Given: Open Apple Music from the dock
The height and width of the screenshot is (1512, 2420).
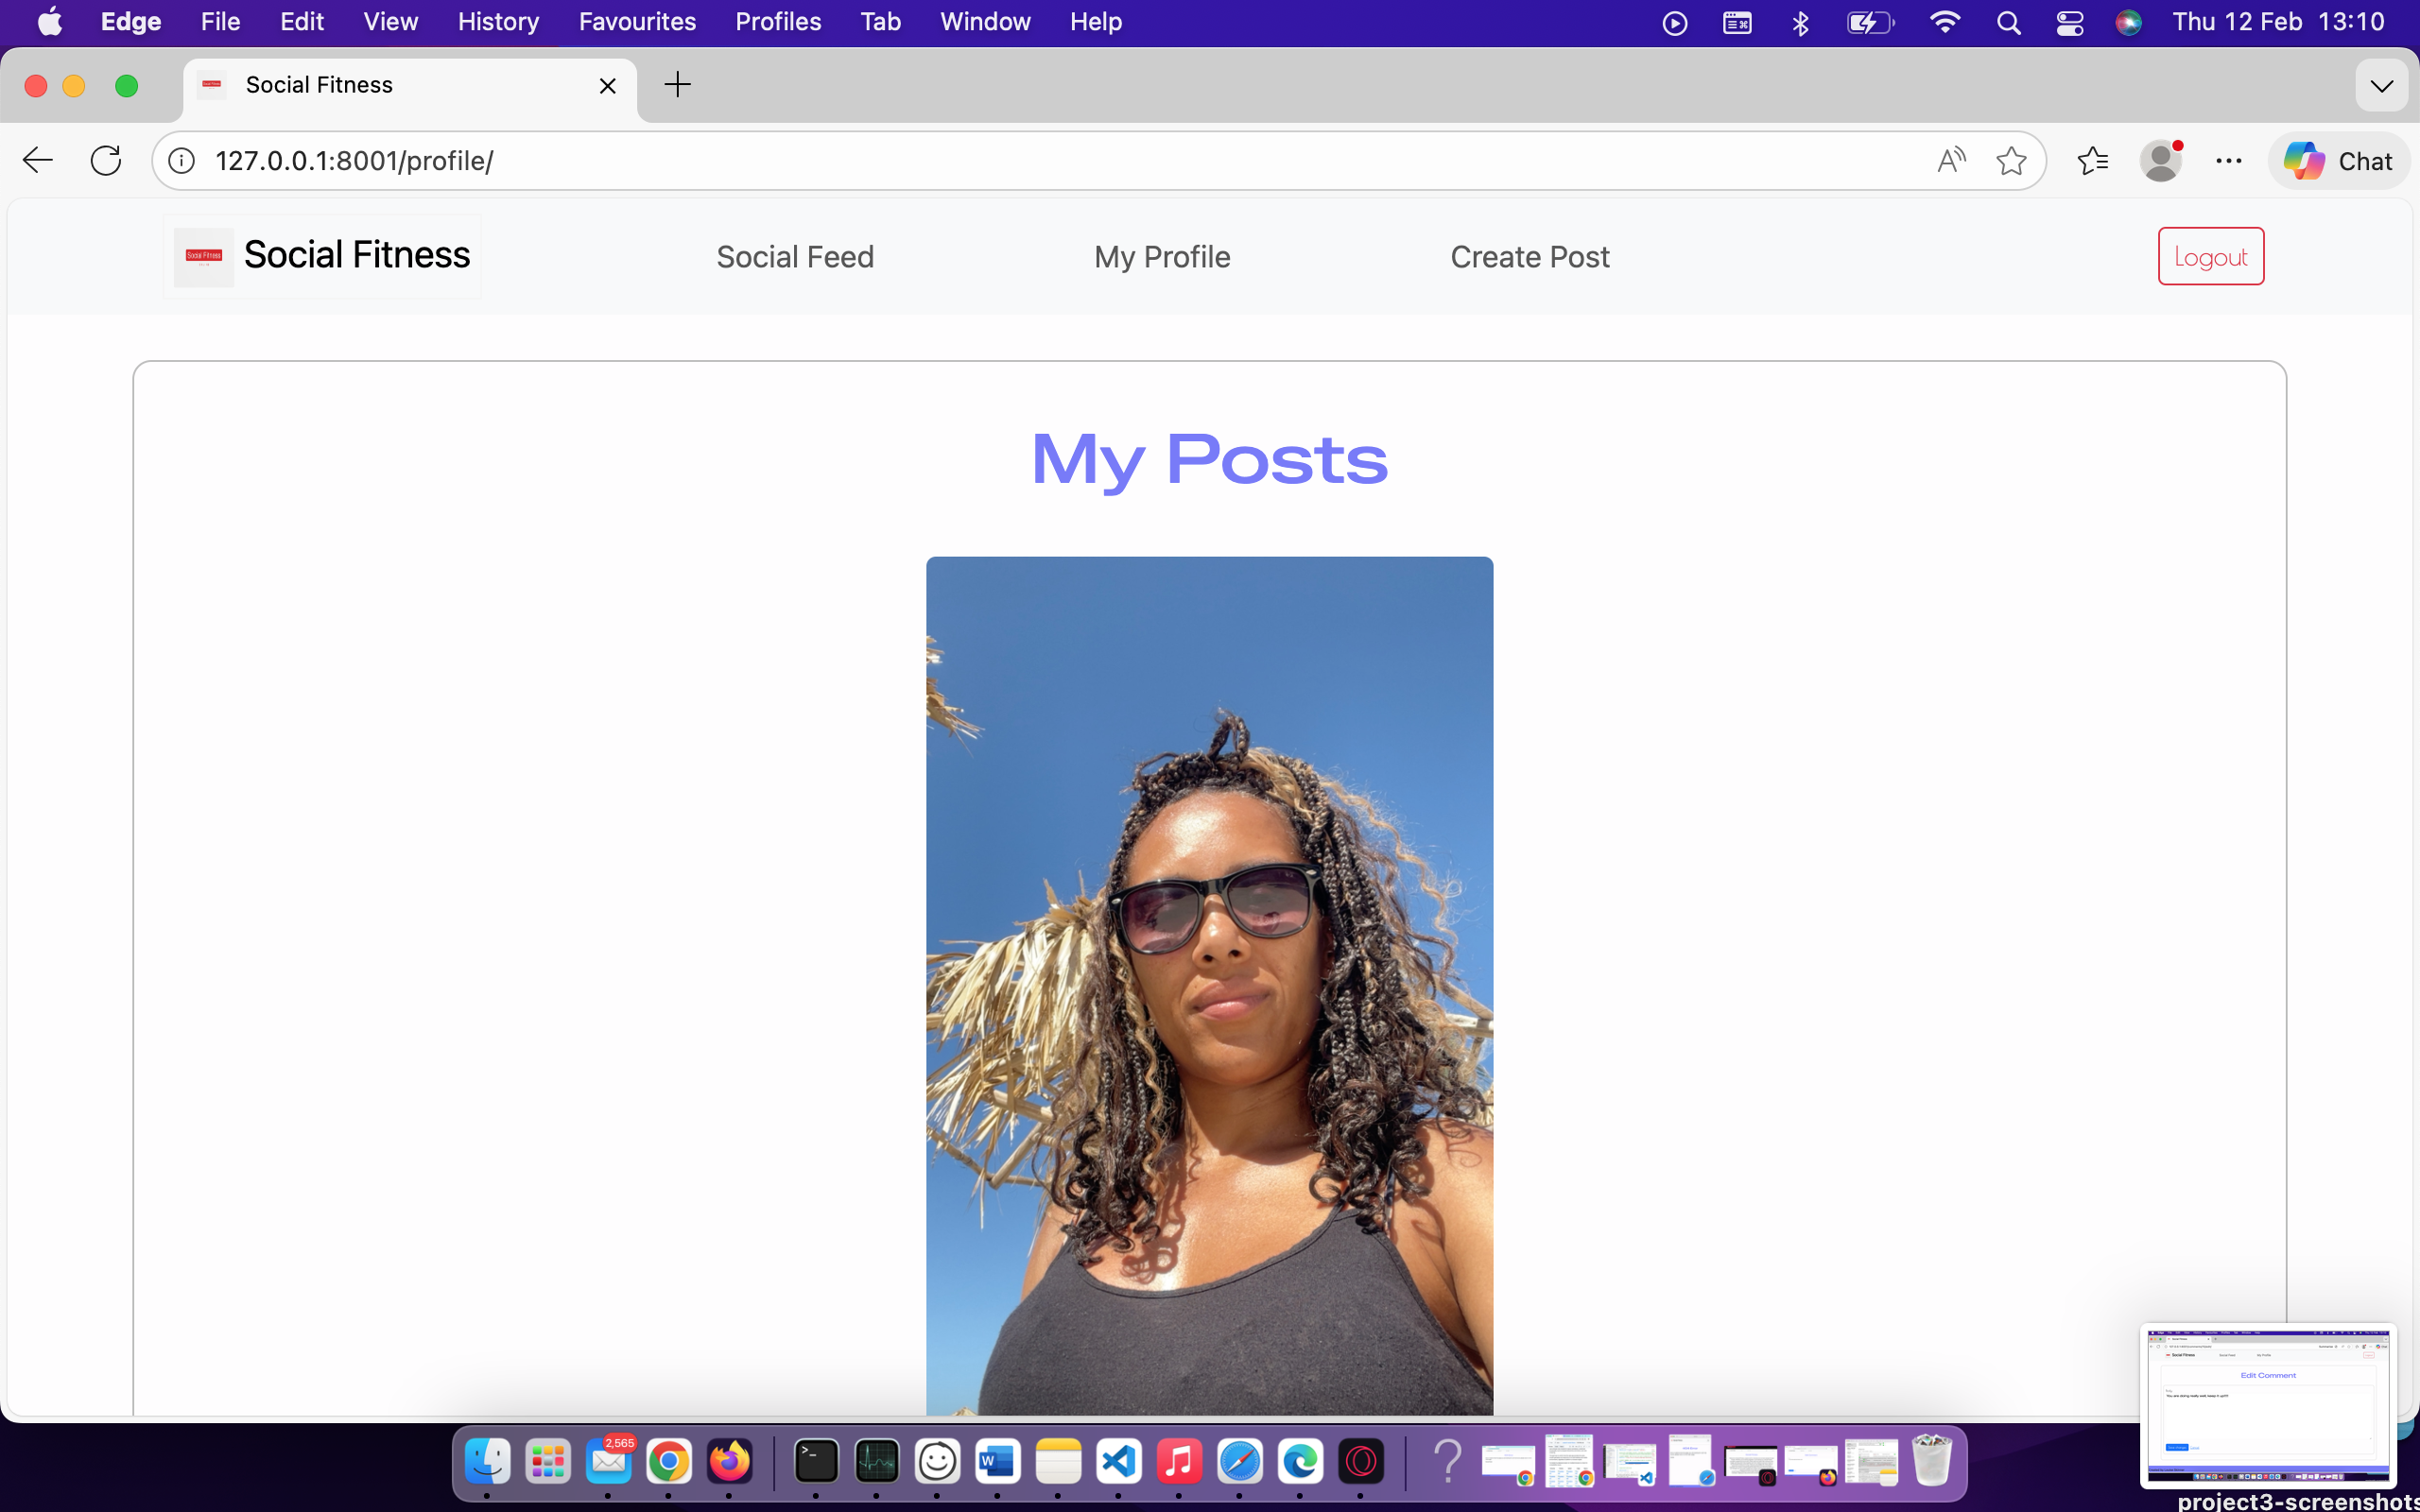Looking at the screenshot, I should point(1180,1461).
